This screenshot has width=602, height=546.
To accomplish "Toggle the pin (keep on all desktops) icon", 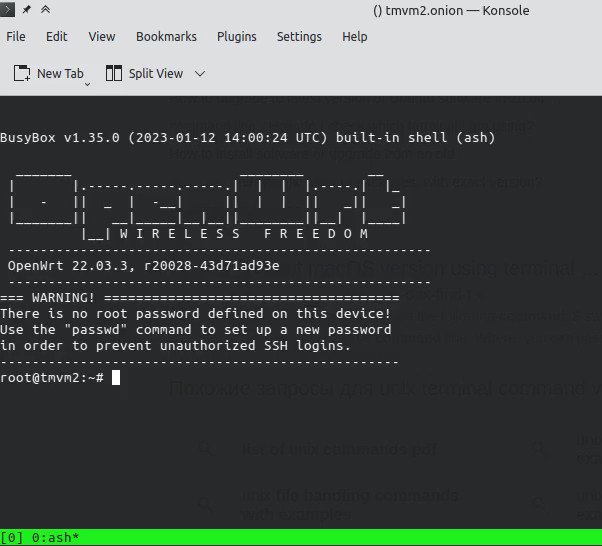I will pos(26,10).
